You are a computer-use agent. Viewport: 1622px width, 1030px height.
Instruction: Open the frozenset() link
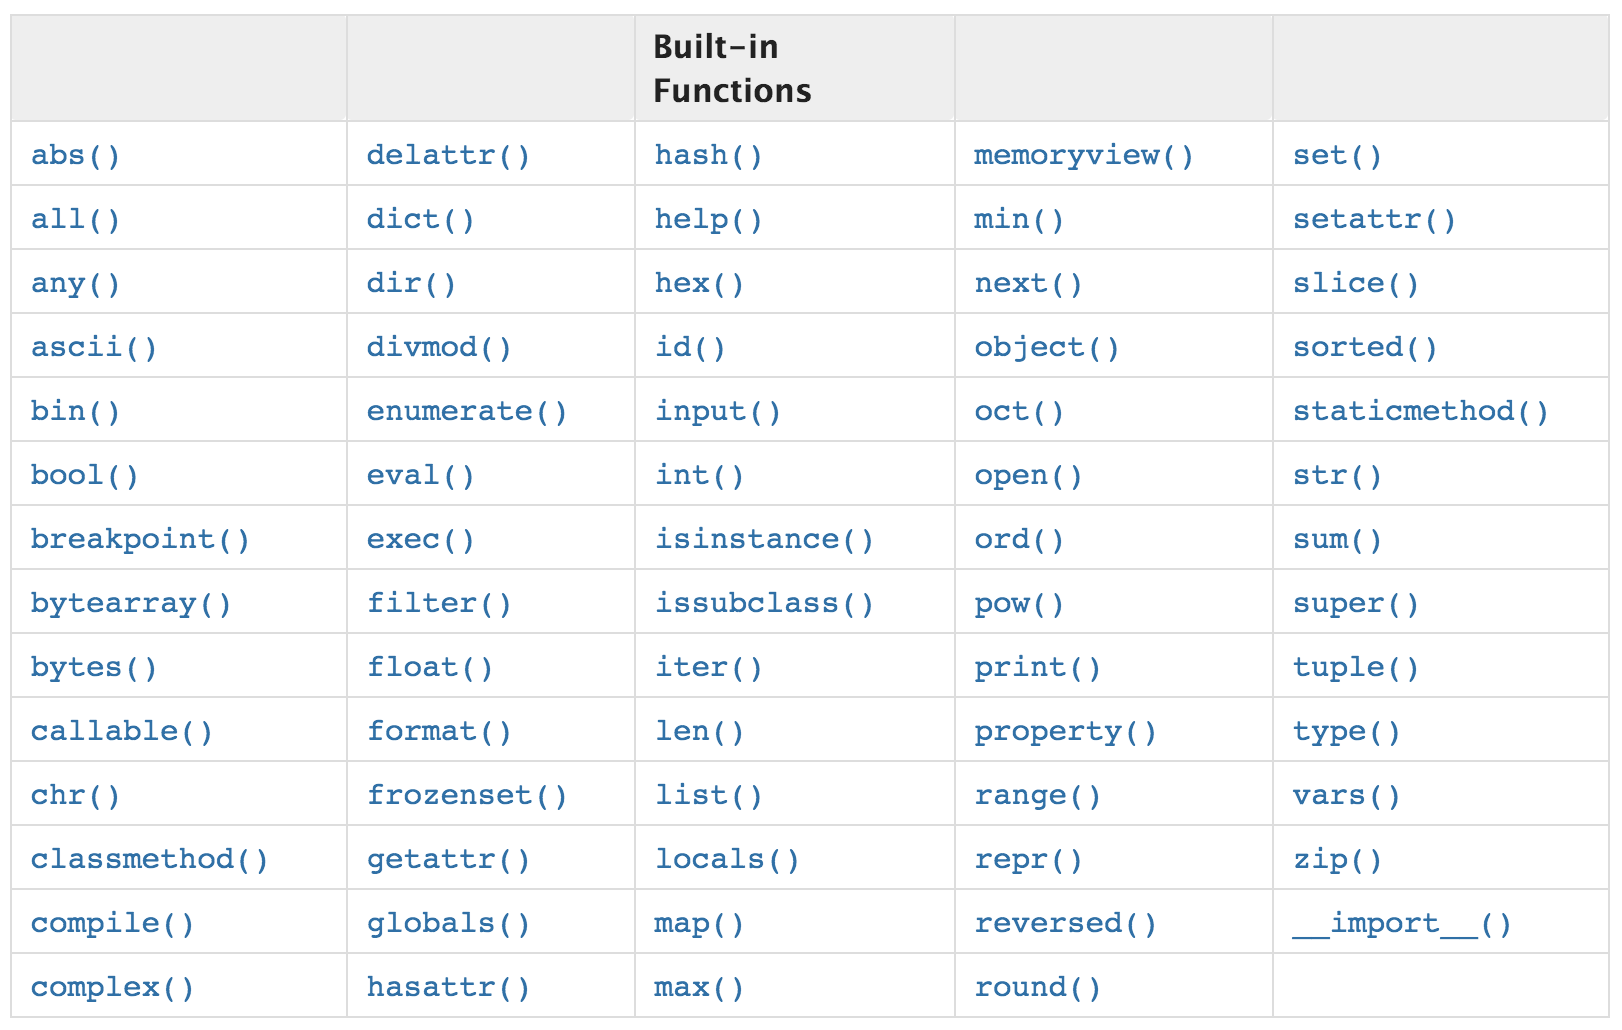[x=467, y=795]
